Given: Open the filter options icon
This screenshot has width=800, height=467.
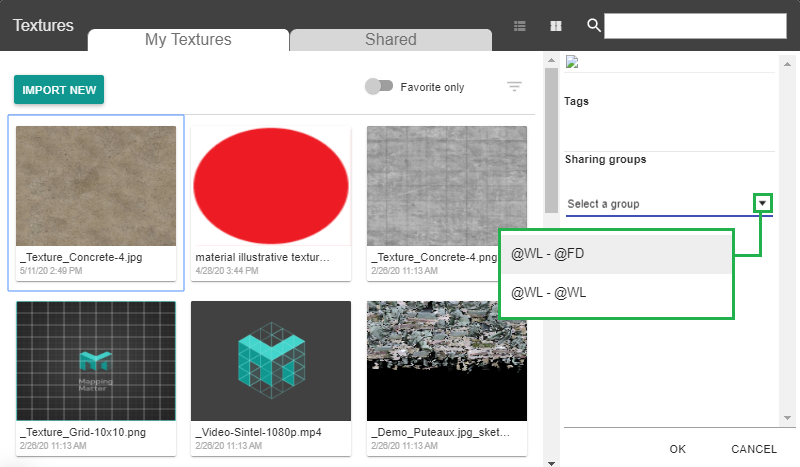Looking at the screenshot, I should (x=514, y=87).
